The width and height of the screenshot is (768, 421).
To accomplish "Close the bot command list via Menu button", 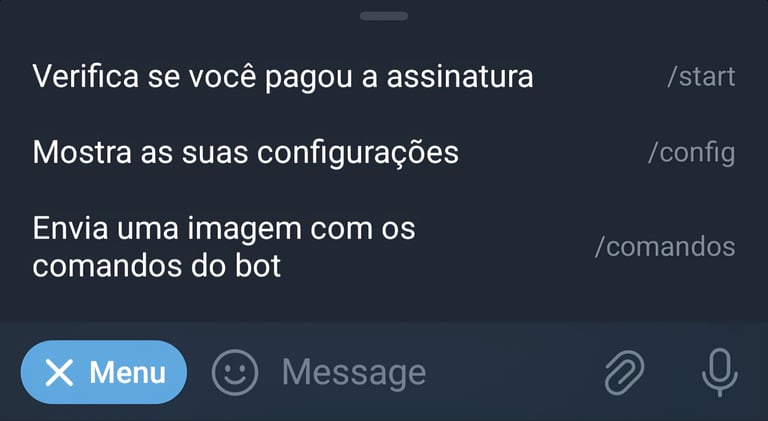I will (x=104, y=373).
